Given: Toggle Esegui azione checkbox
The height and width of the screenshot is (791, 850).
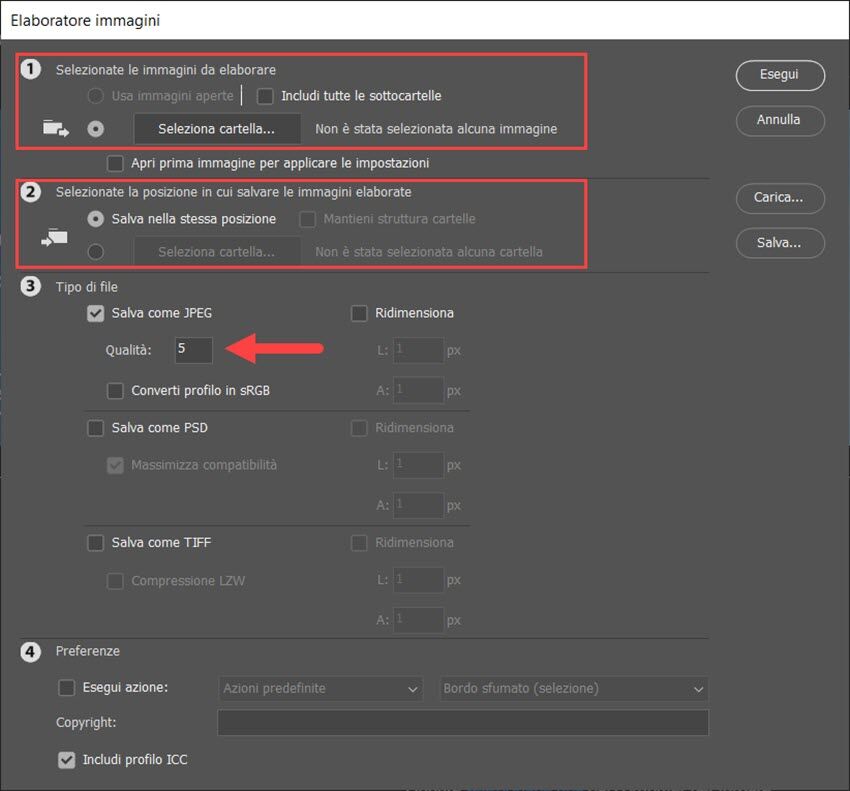Looking at the screenshot, I should click(x=67, y=687).
